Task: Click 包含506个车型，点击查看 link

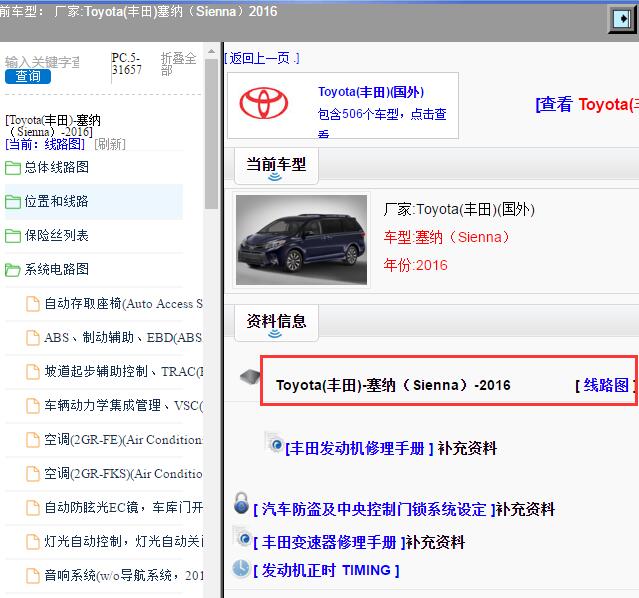Action: (x=382, y=121)
